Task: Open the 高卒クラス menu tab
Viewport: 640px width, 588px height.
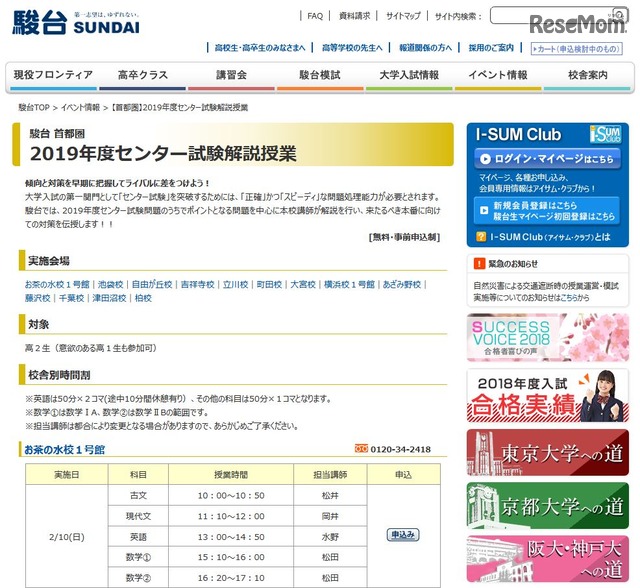Action: tap(142, 75)
